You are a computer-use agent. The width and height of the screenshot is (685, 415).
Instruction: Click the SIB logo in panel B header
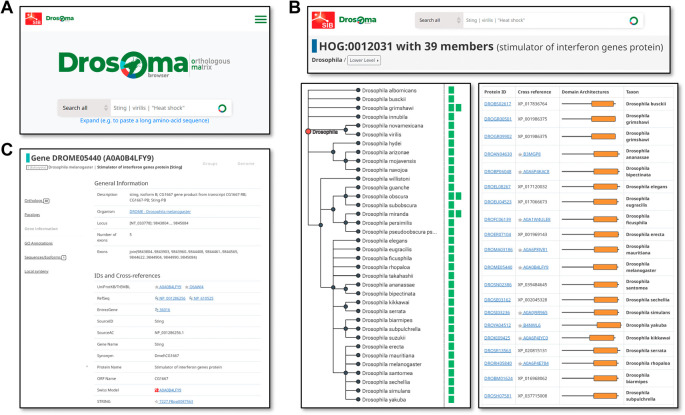click(323, 21)
